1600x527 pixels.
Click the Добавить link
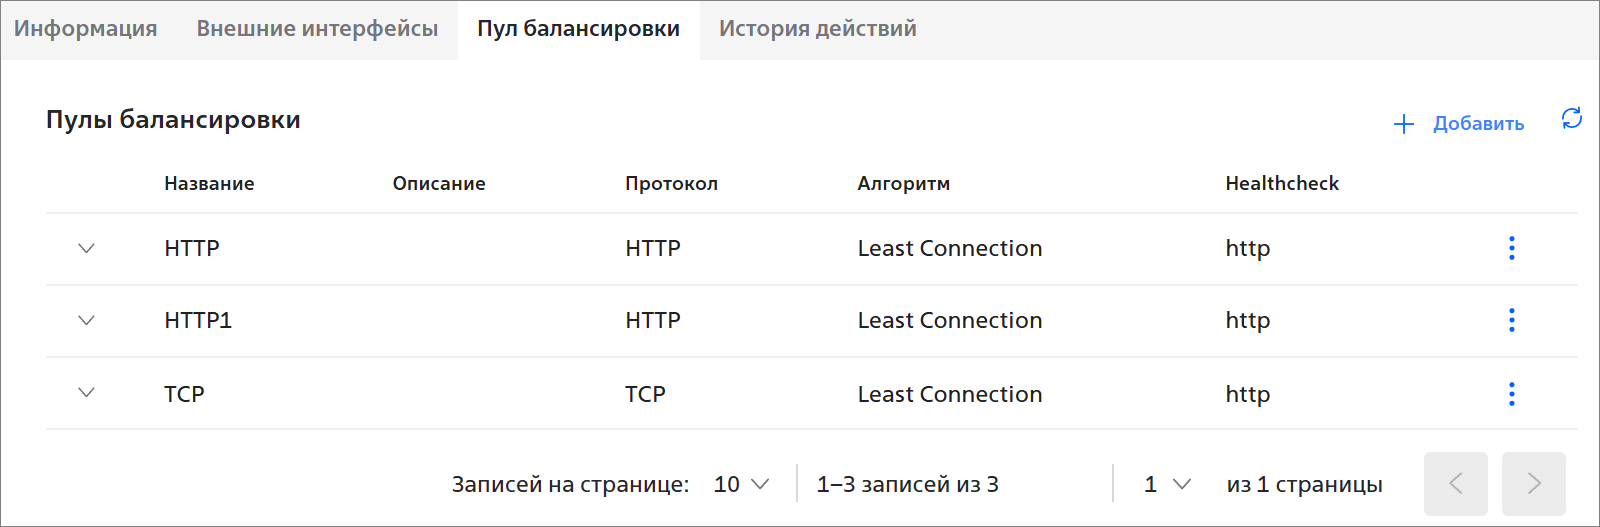click(1478, 124)
